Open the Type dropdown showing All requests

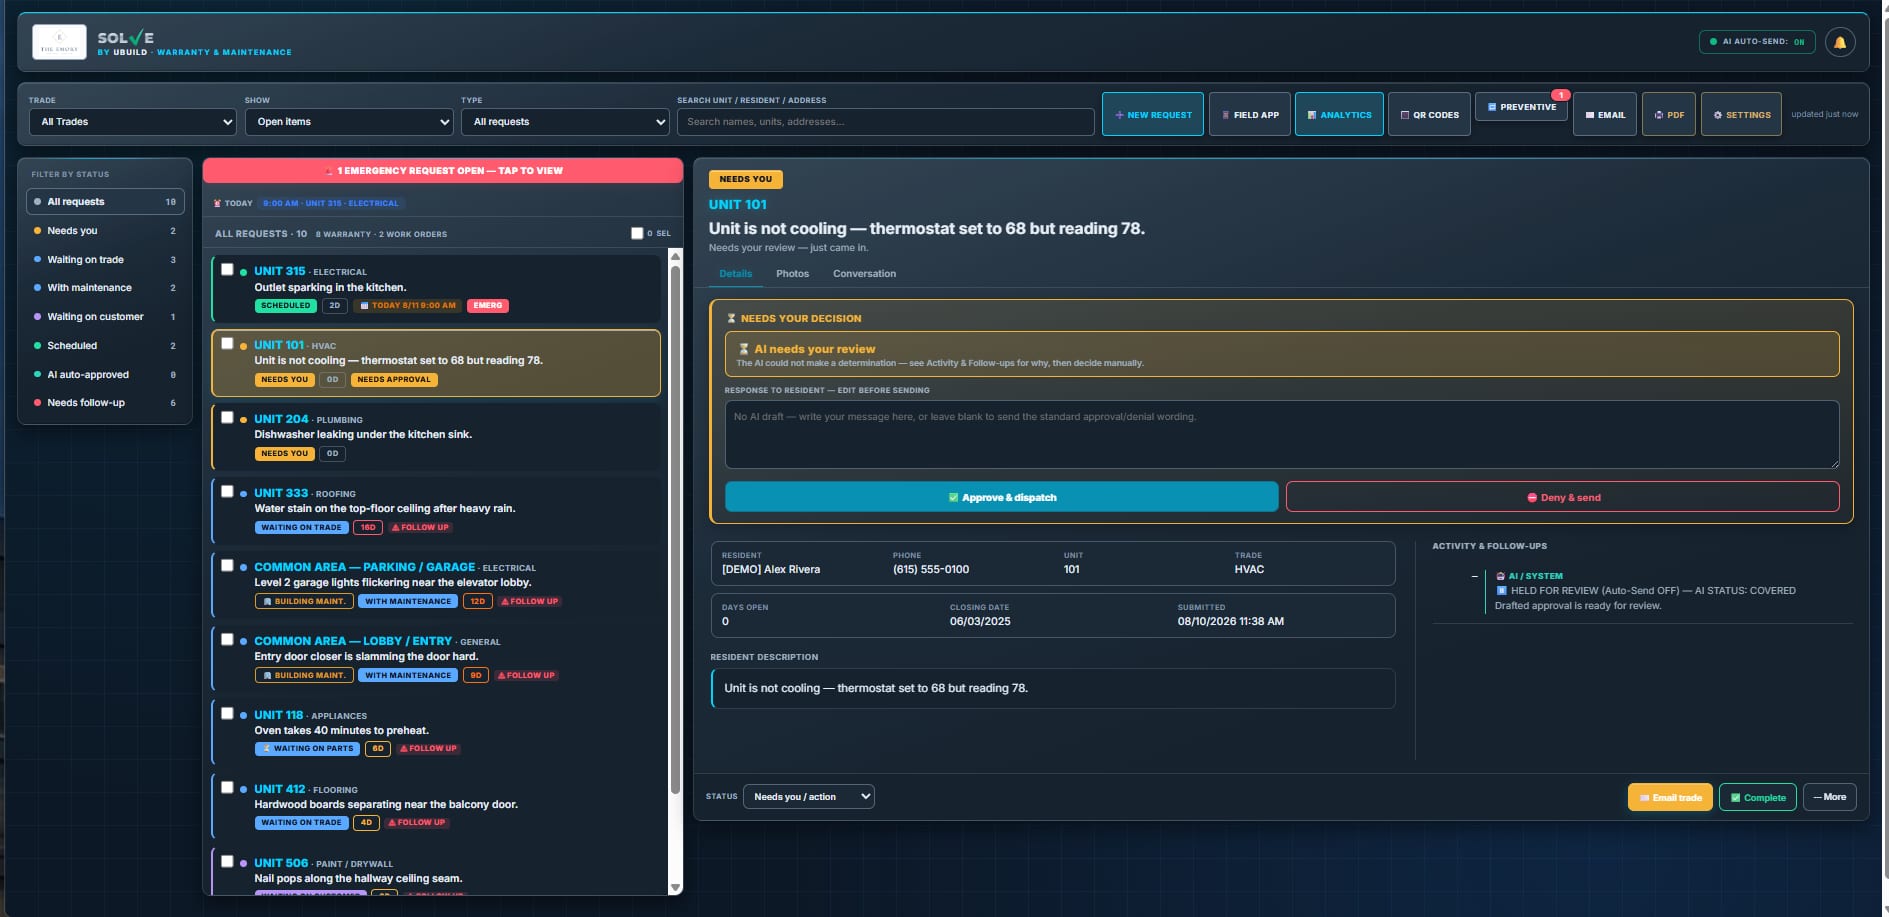point(565,122)
